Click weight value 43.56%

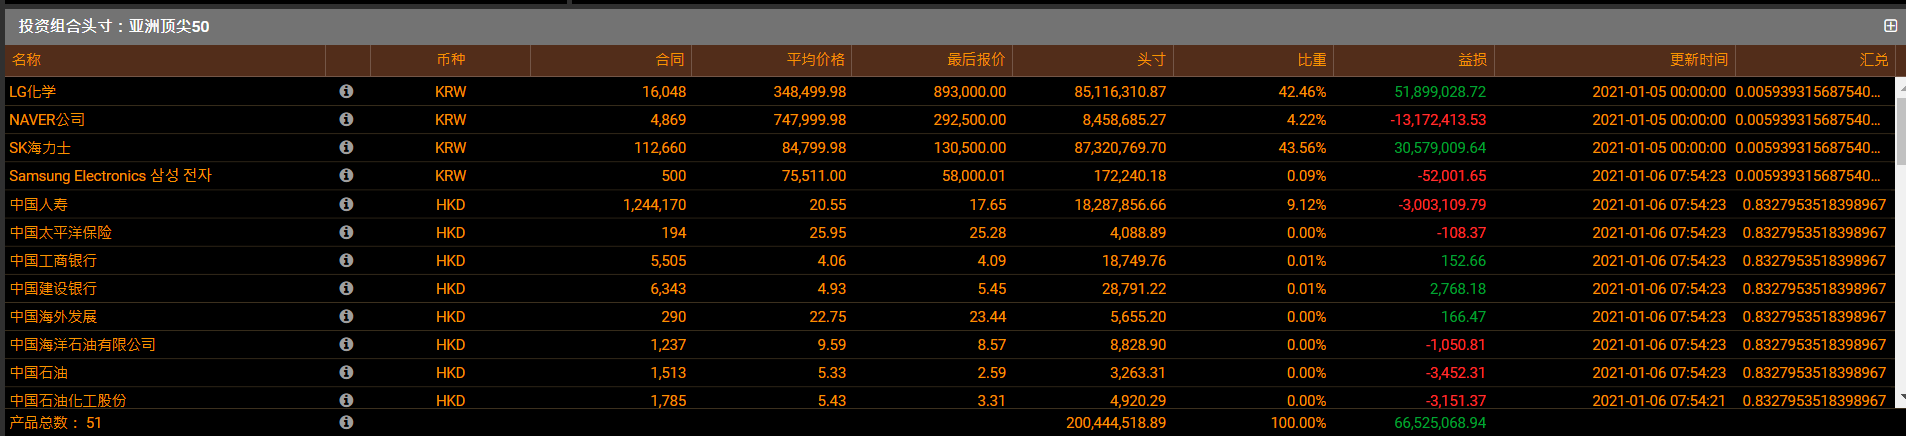1302,147
